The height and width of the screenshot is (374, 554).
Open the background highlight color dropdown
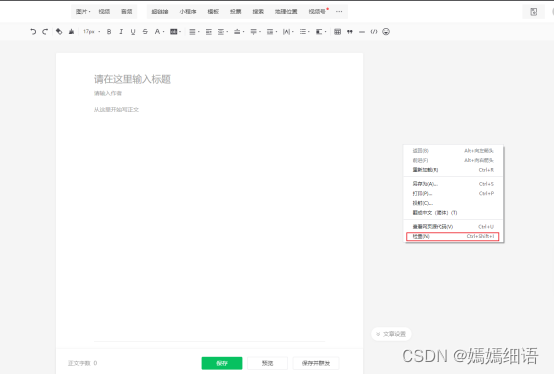[175, 32]
